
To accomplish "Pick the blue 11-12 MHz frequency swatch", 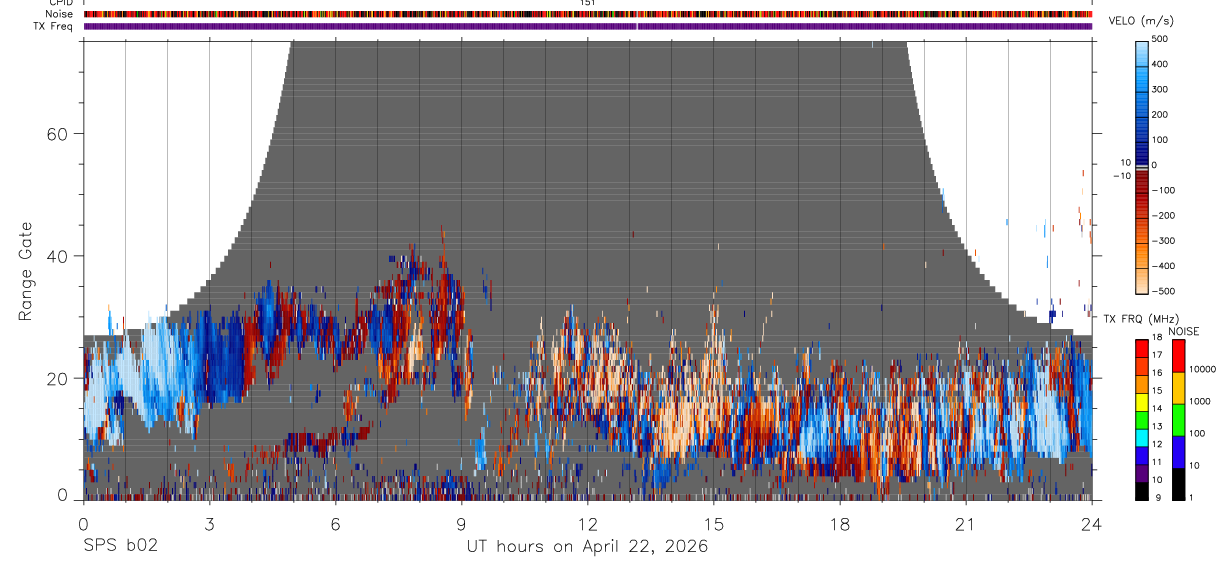I will 1142,455.
